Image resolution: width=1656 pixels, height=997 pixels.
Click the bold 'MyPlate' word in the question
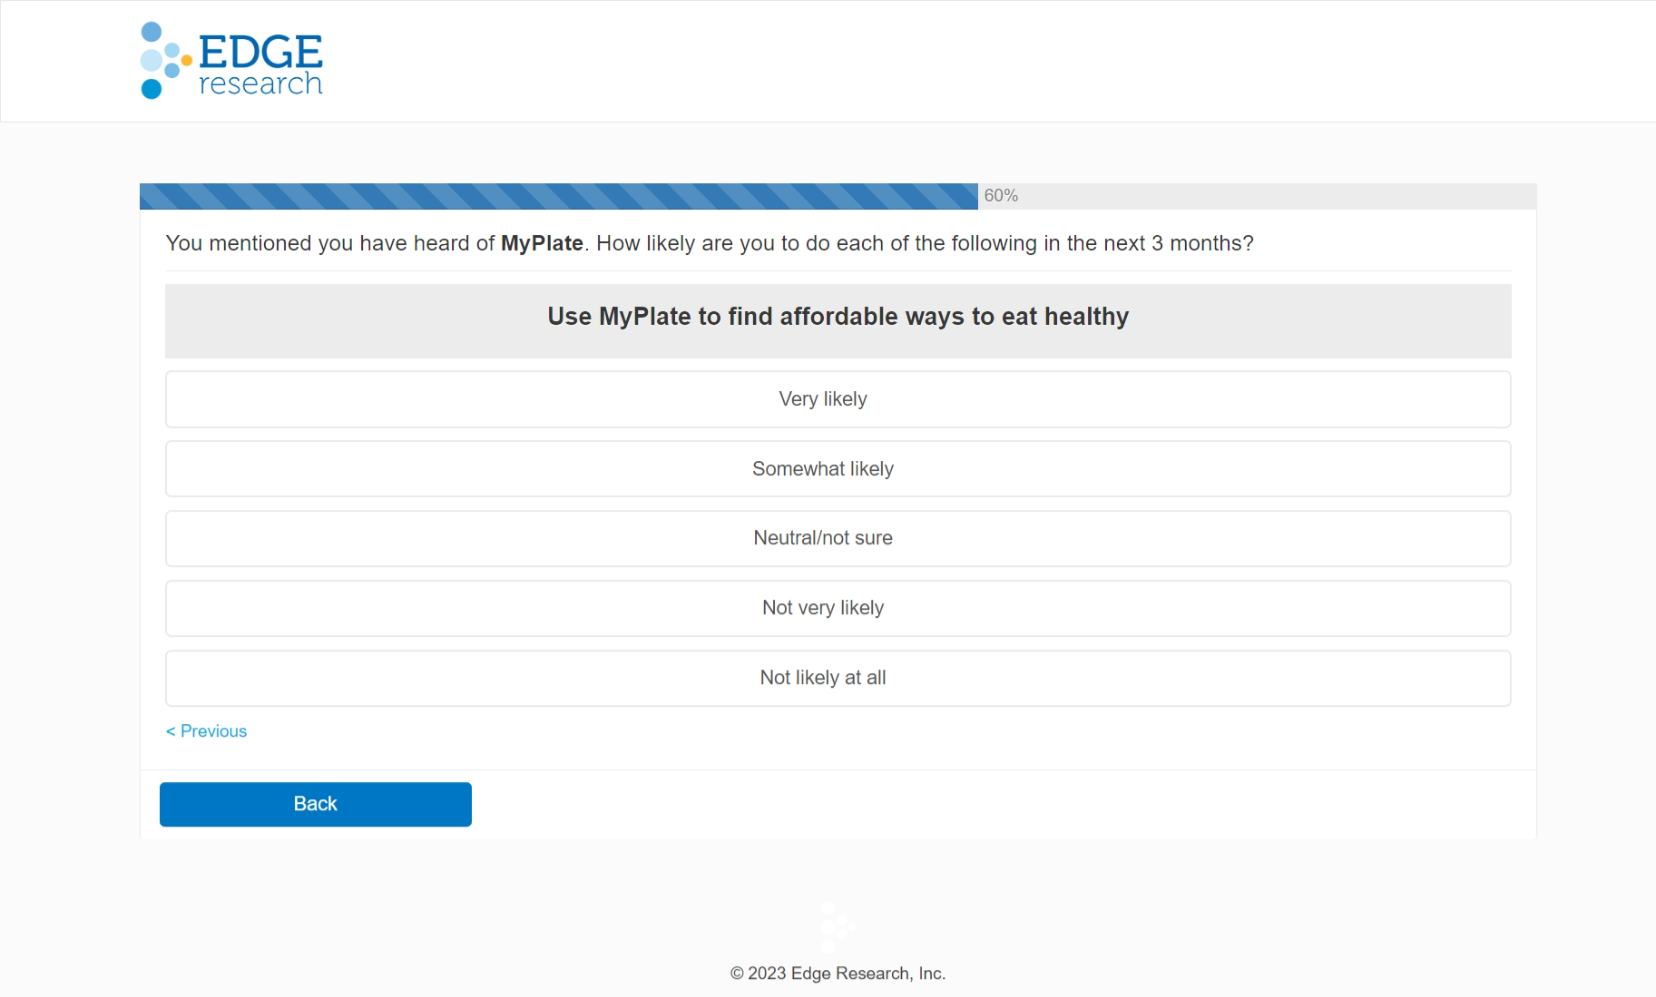coord(542,243)
